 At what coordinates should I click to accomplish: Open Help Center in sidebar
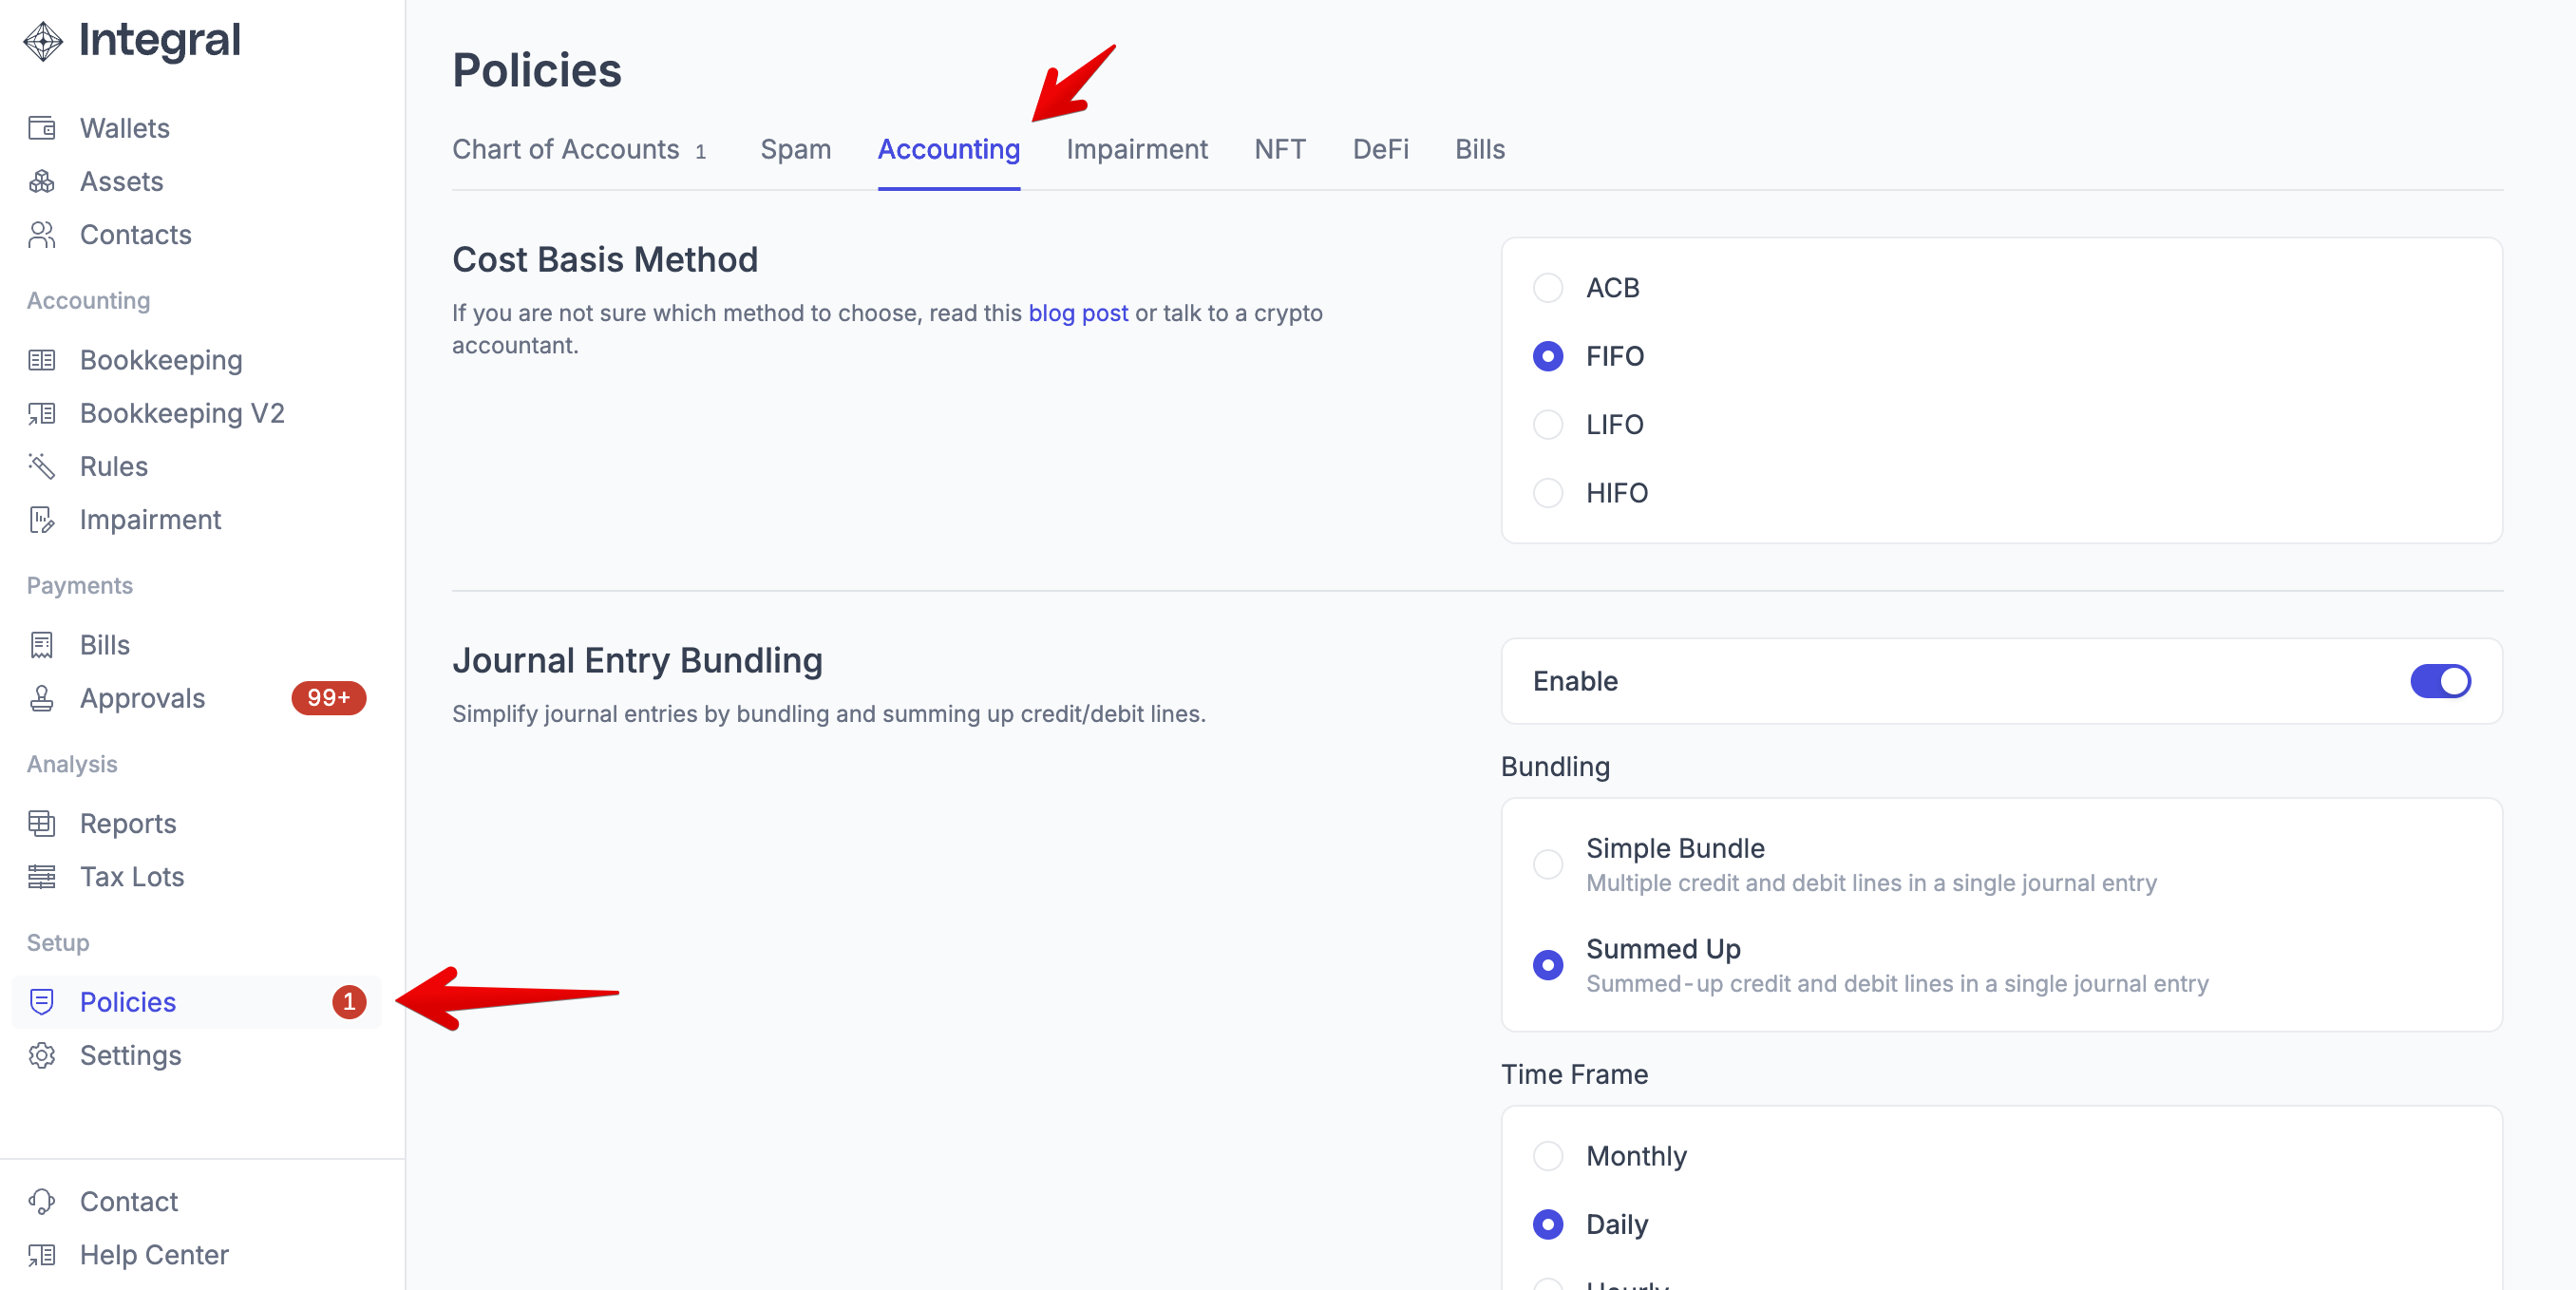coord(154,1254)
